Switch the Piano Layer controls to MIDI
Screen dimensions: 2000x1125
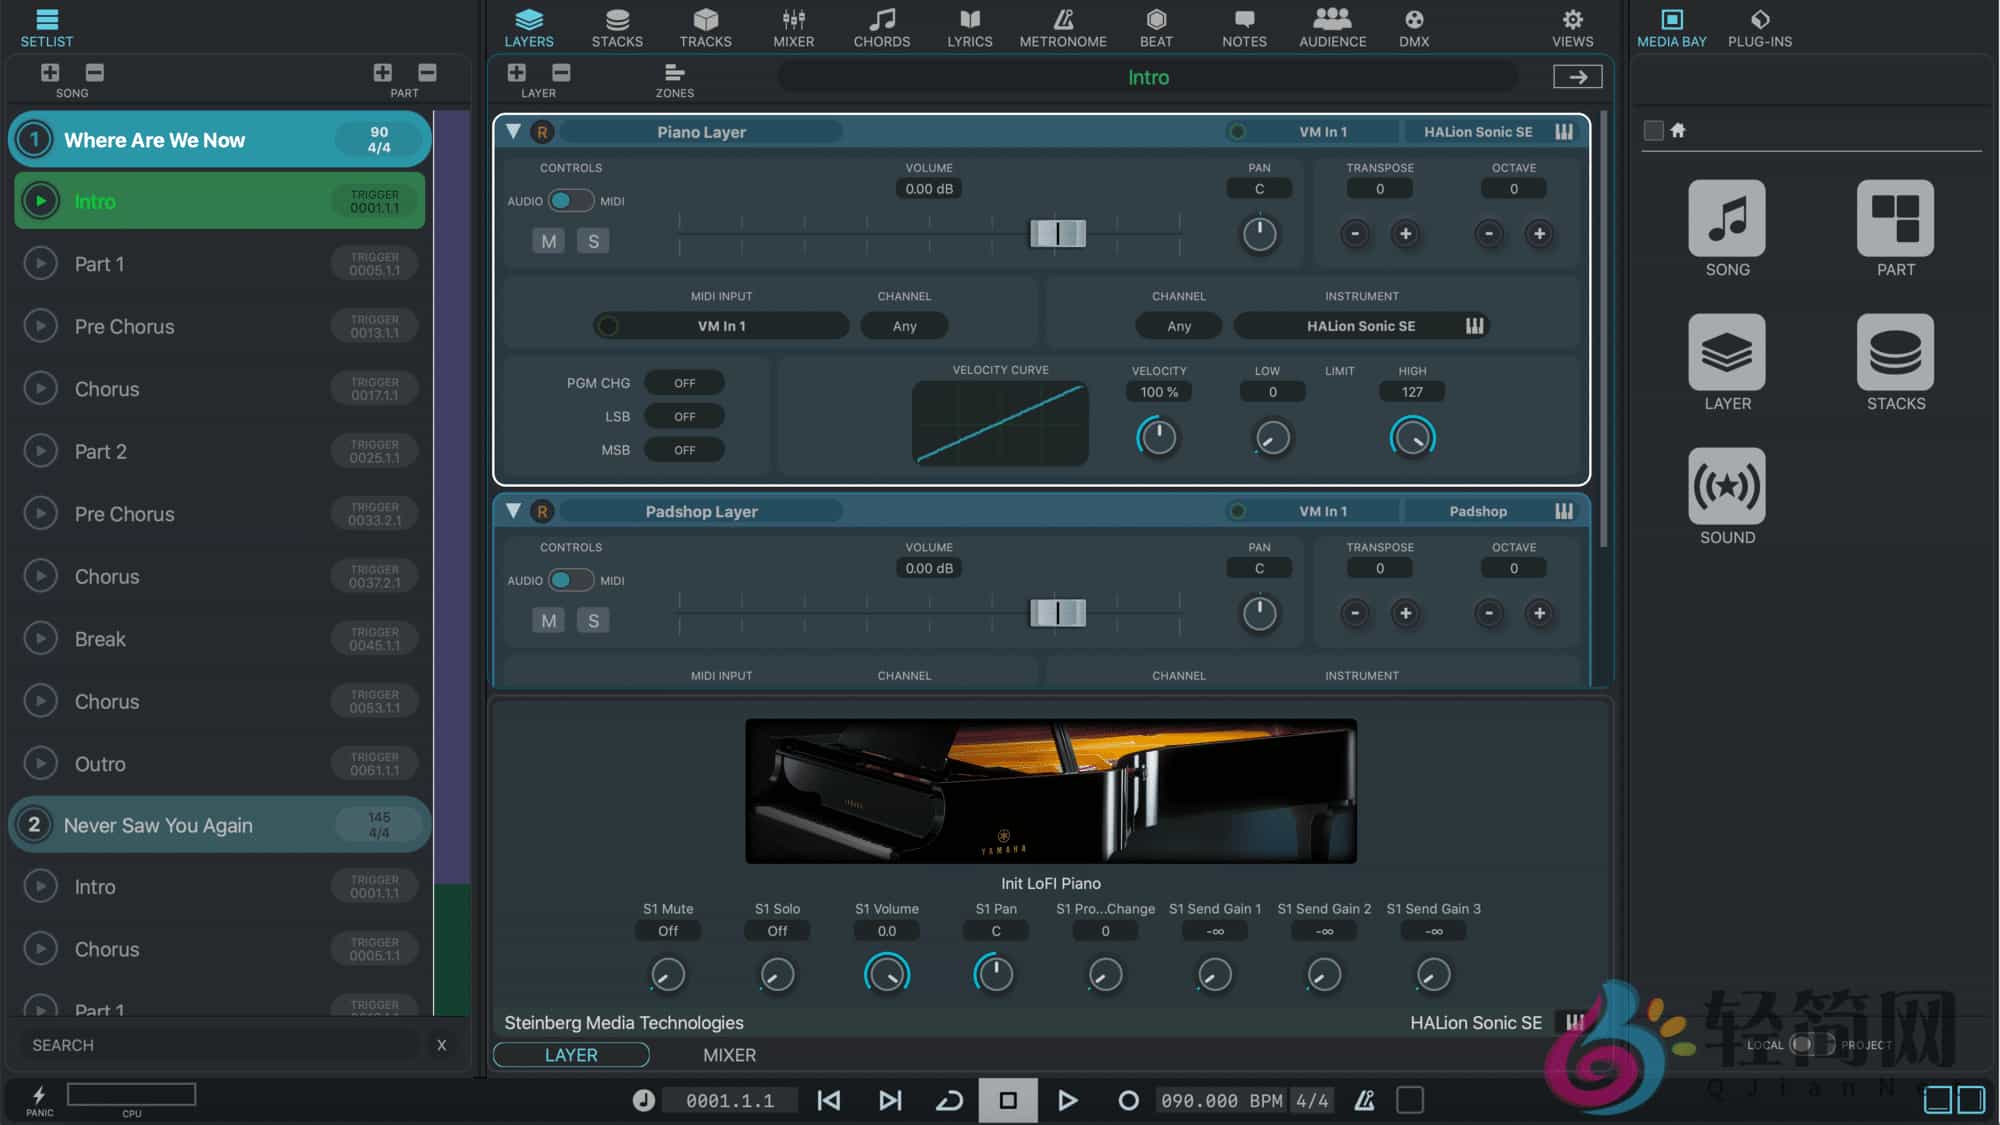[x=611, y=200]
